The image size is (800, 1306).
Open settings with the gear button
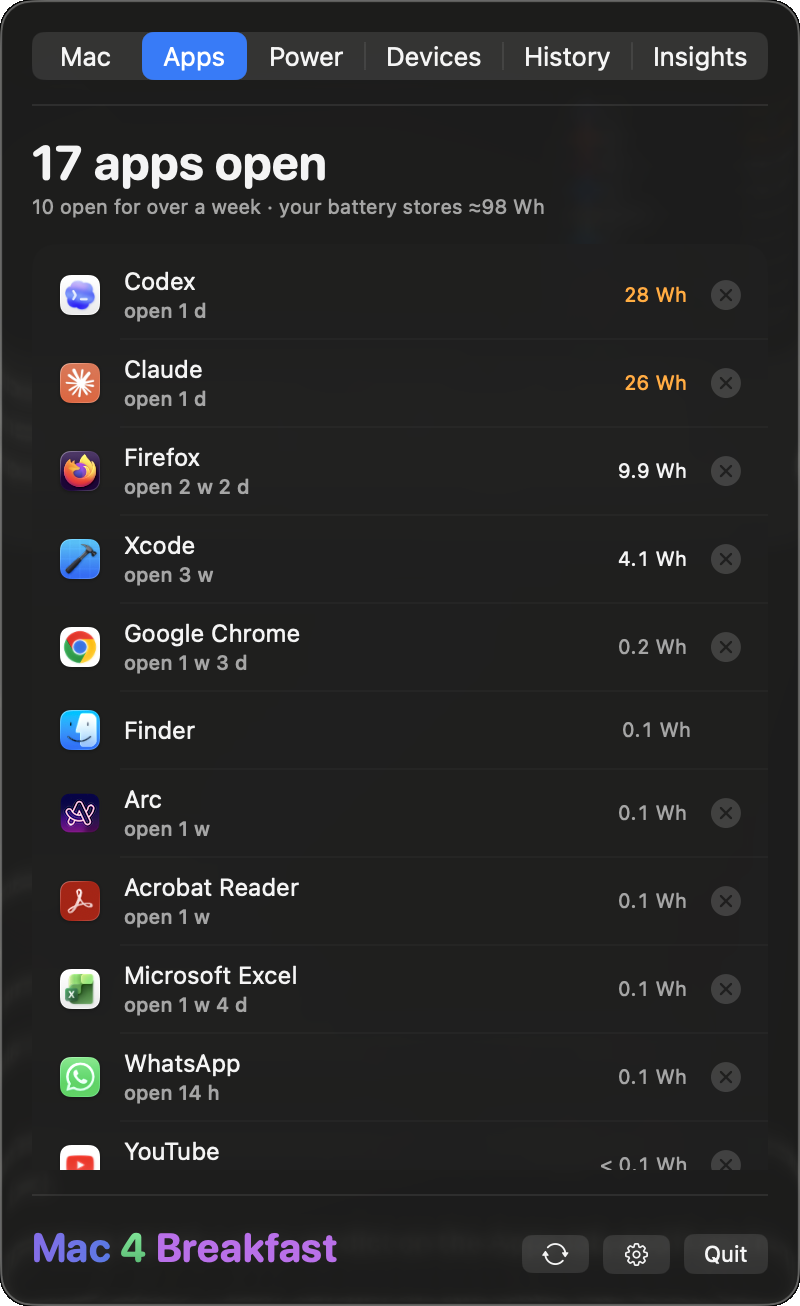pyautogui.click(x=636, y=1254)
